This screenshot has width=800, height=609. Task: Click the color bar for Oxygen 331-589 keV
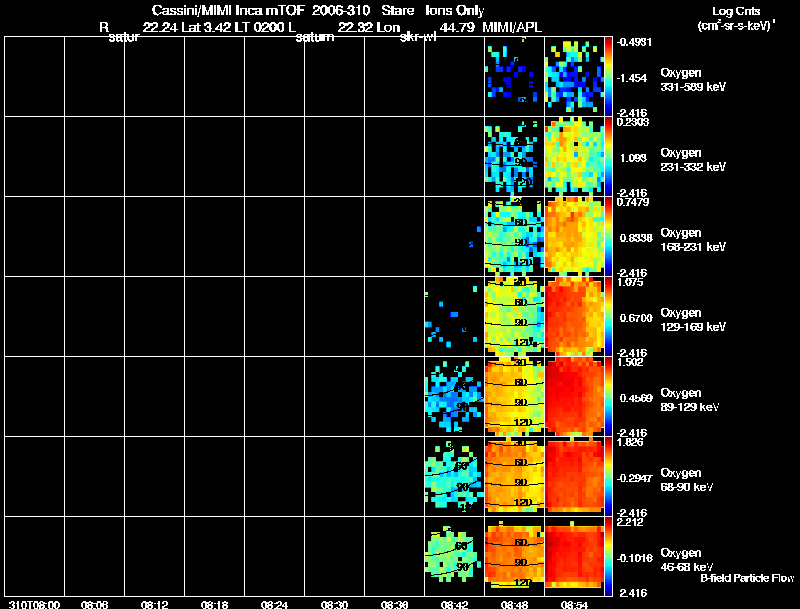coord(609,77)
